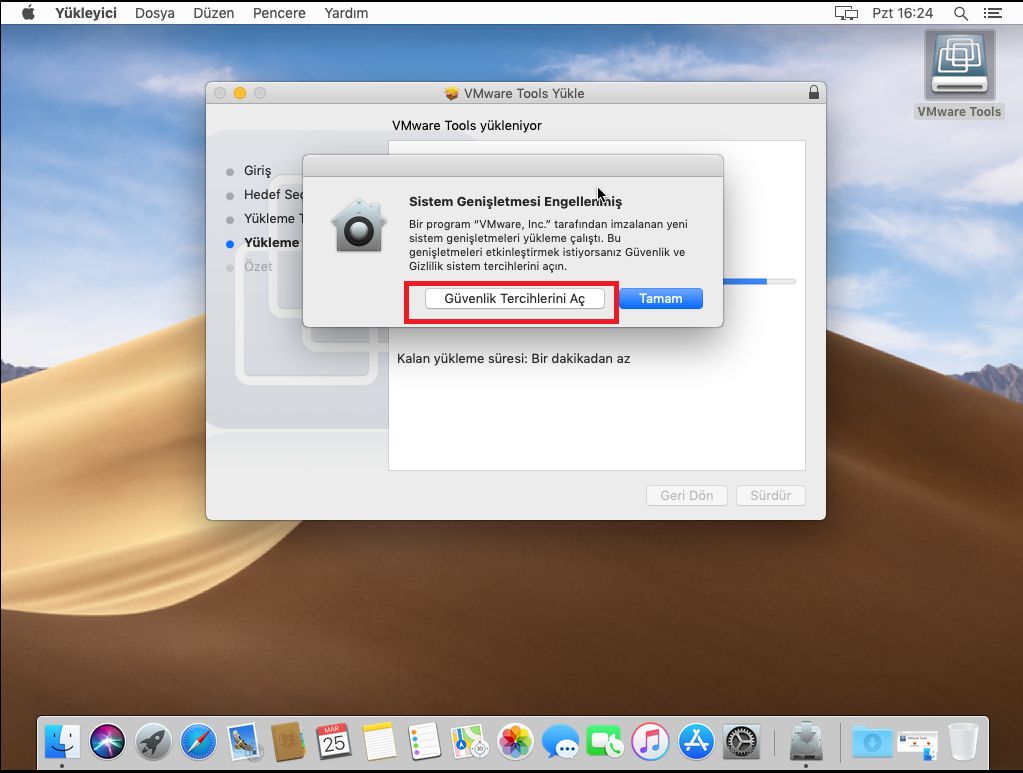Screen dimensions: 1023x773
Task: Click the Kalan yükleme süresi status text
Action: point(513,359)
